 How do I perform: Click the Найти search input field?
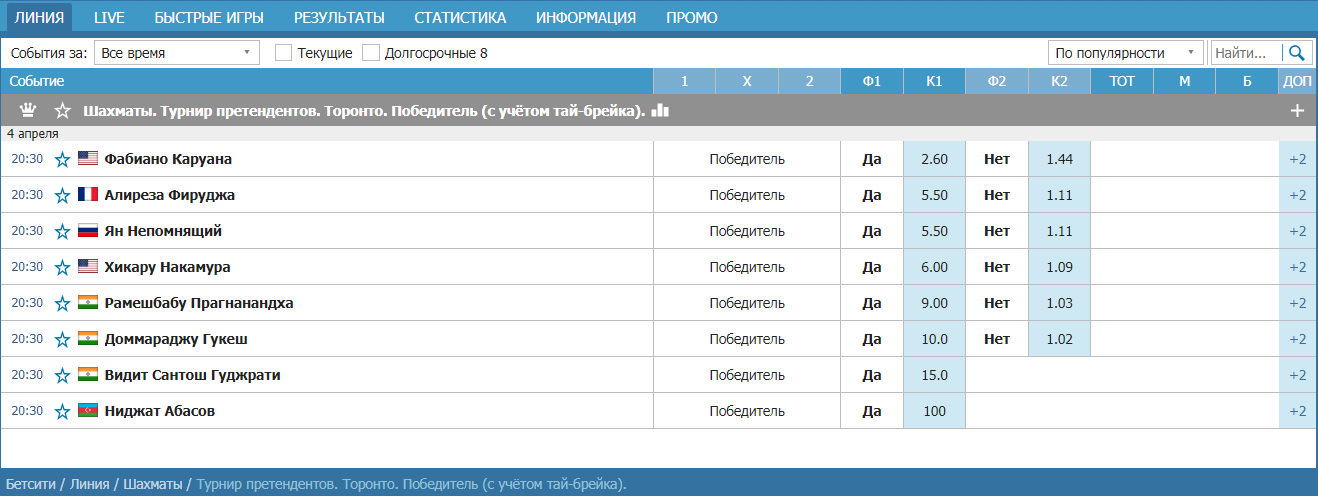click(x=1246, y=53)
